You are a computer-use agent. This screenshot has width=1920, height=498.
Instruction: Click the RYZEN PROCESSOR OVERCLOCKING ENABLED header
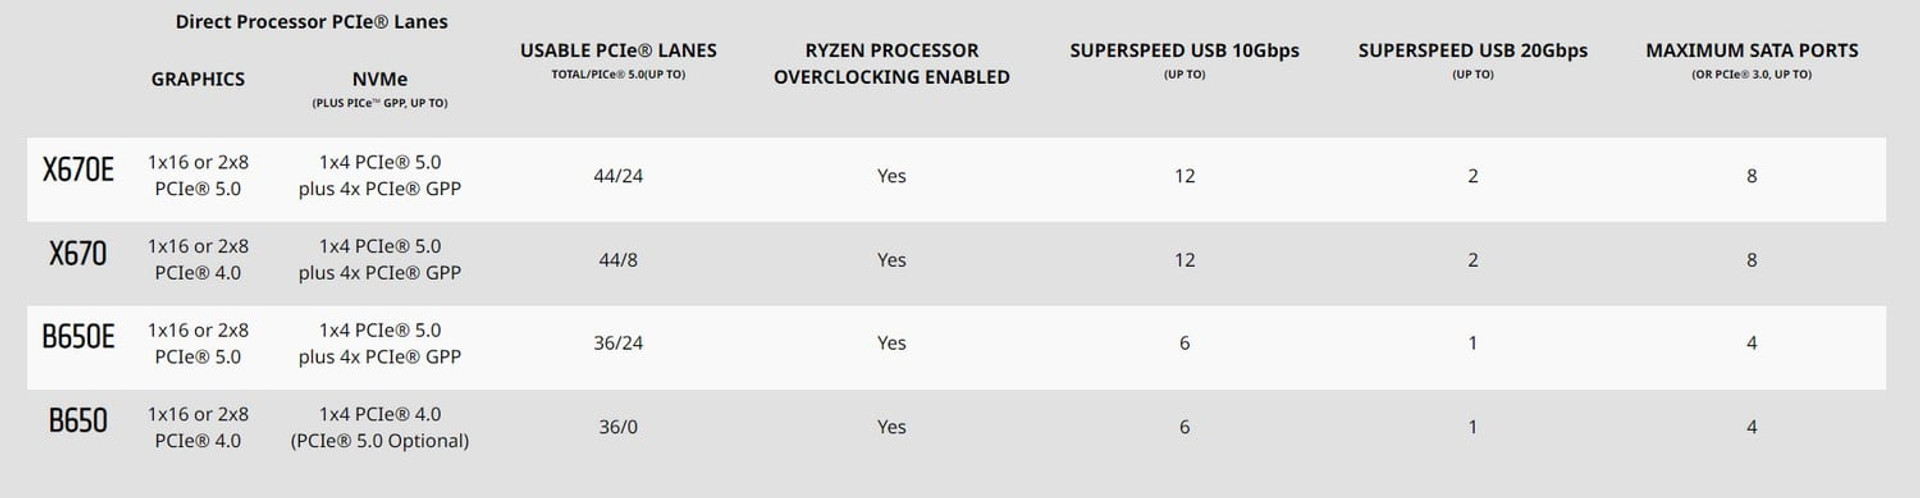[892, 63]
